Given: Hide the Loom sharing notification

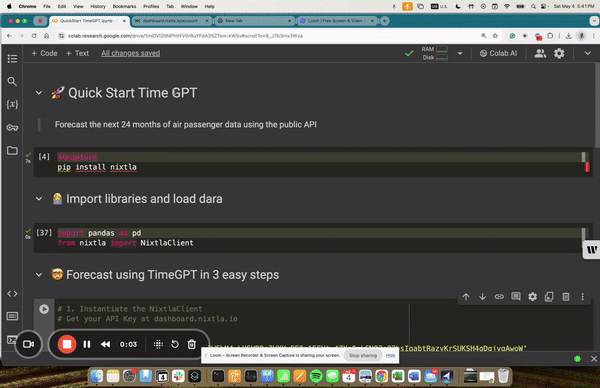Looking at the screenshot, I should click(390, 355).
